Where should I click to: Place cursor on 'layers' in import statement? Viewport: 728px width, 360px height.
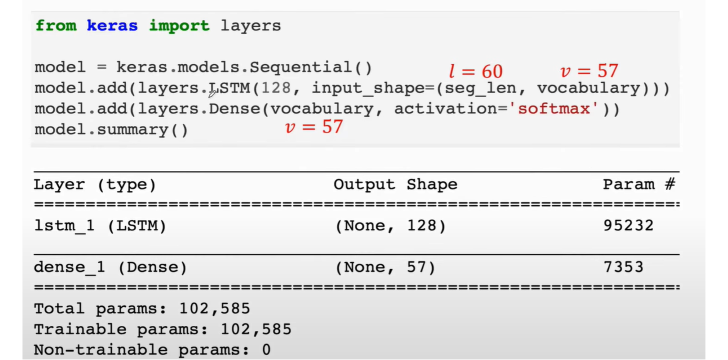[251, 26]
